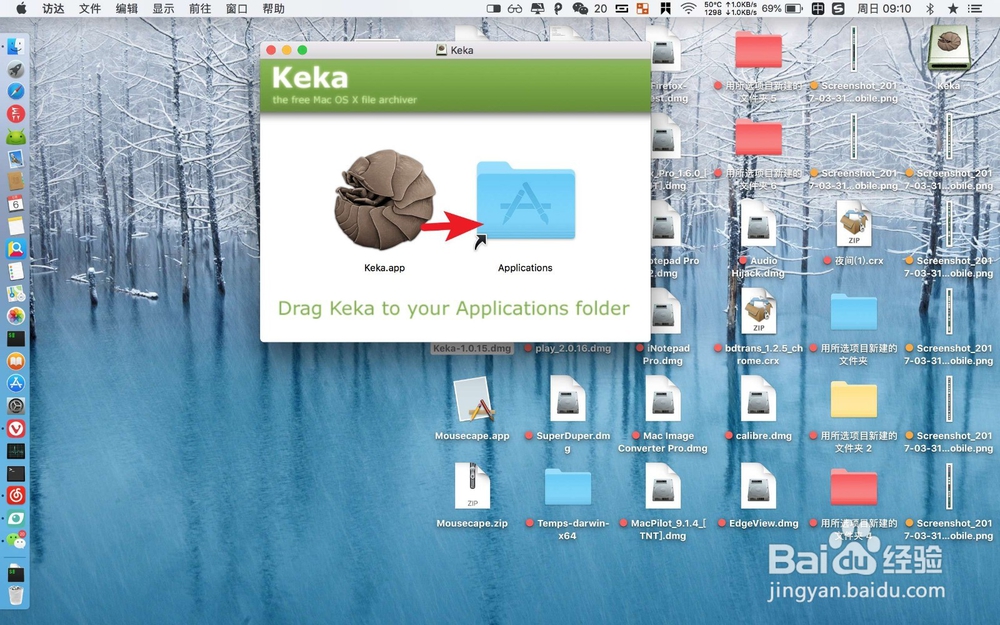Open Notification Center list icon

[974, 8]
